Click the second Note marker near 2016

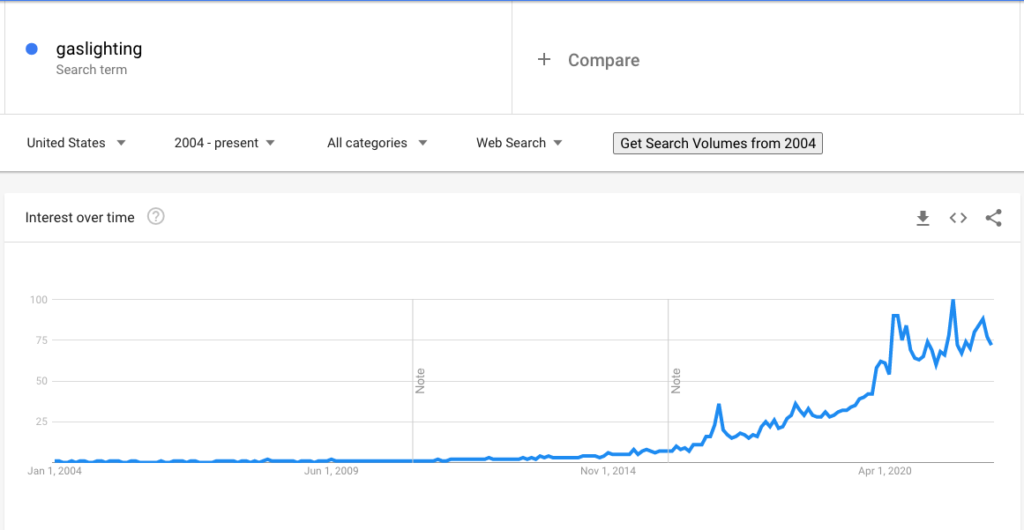[676, 381]
